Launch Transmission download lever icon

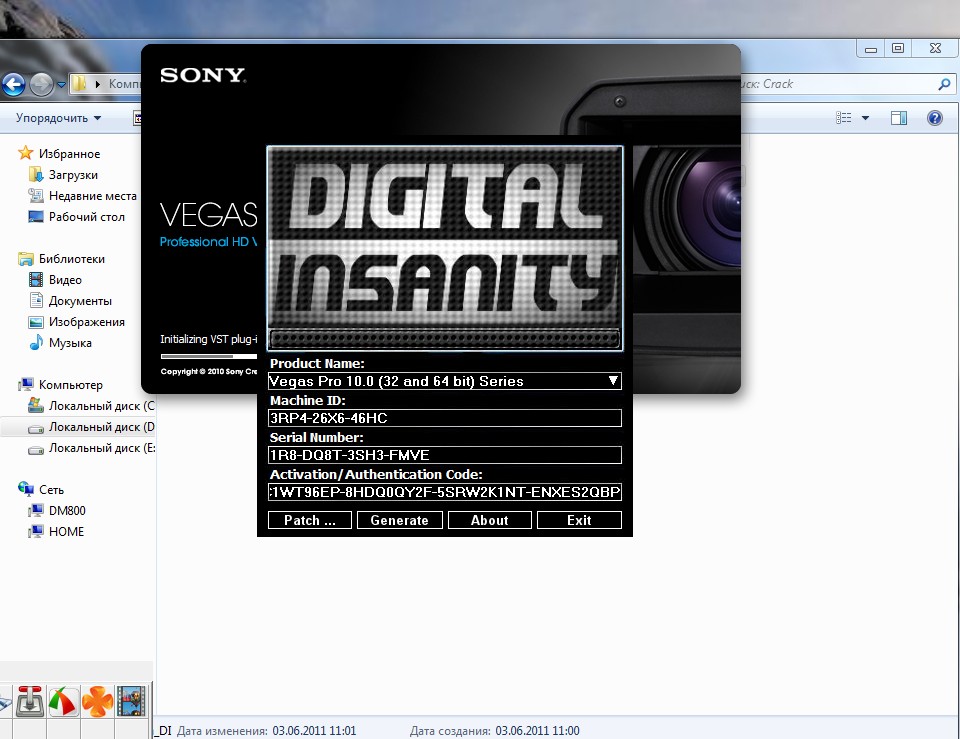29,702
